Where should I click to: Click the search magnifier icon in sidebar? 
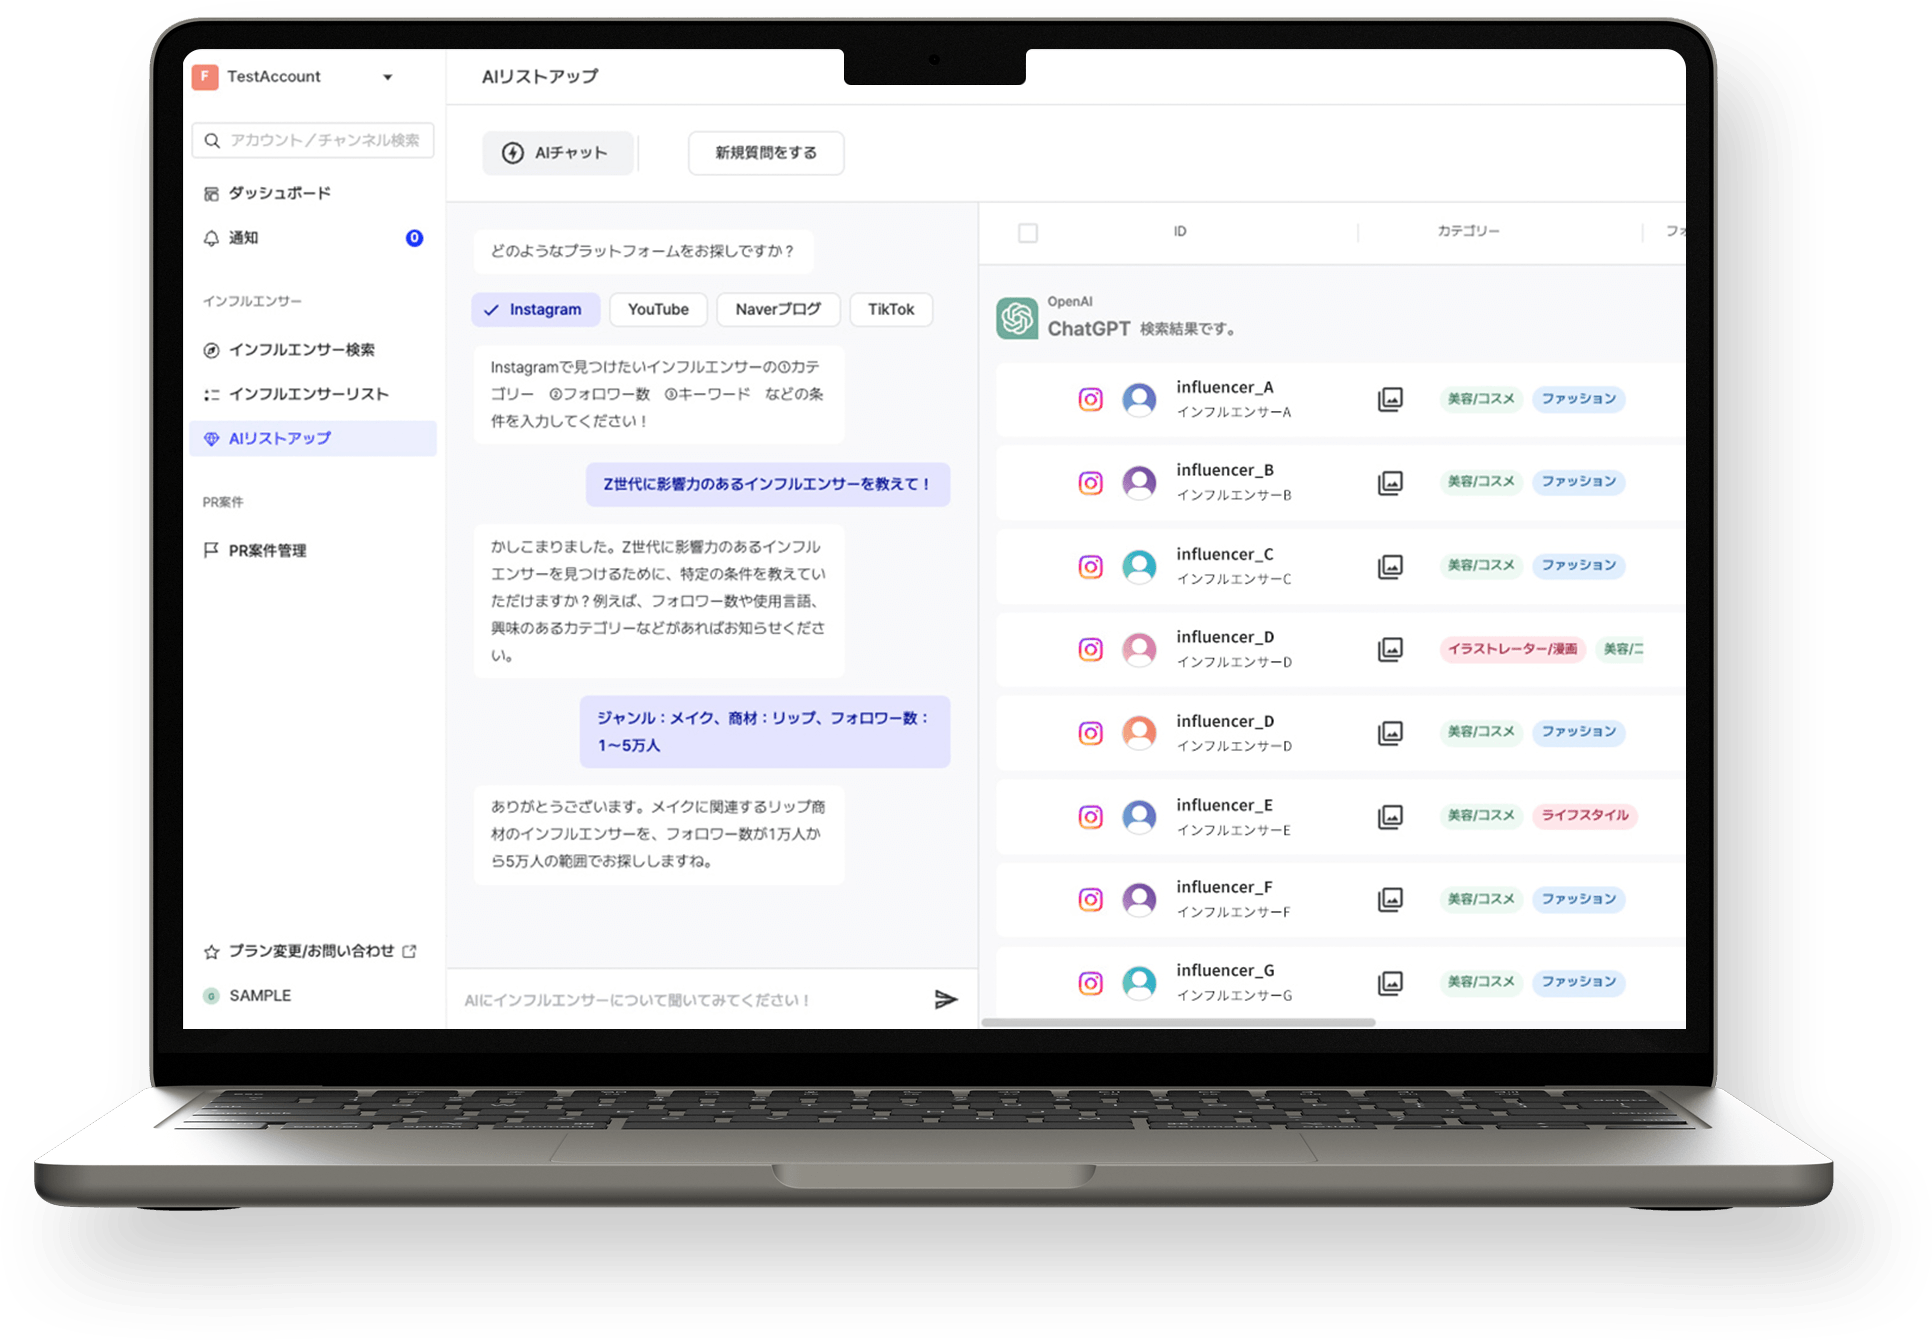212,141
